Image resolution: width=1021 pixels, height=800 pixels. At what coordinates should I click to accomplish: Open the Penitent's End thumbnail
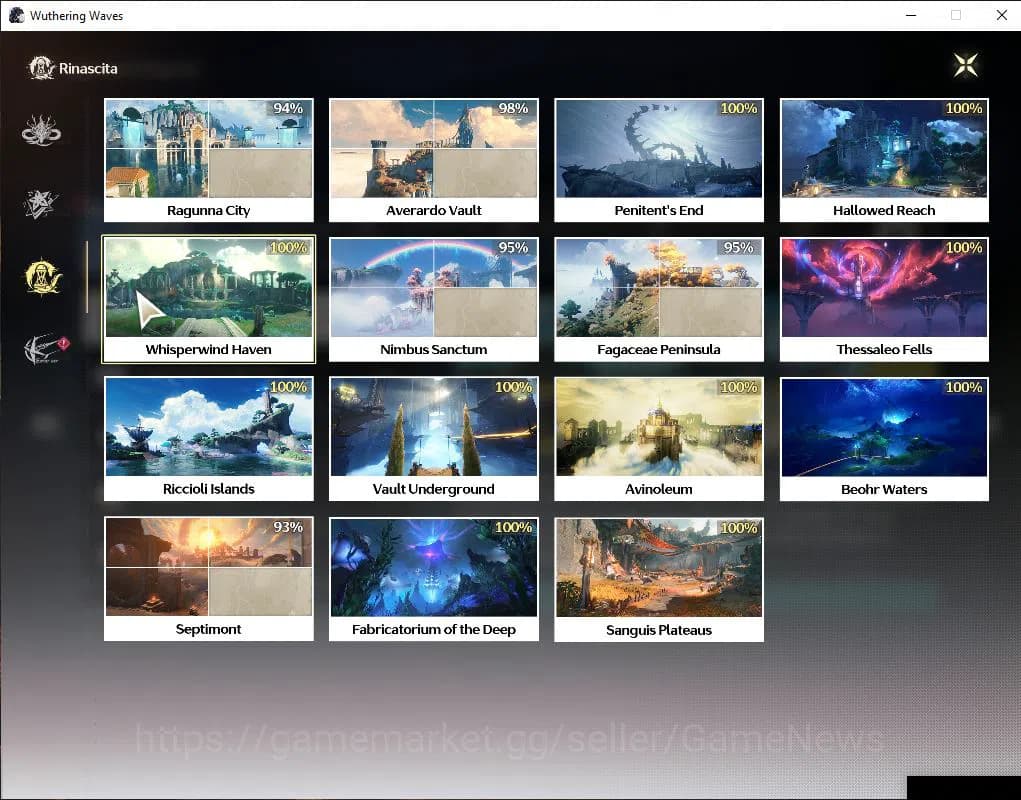click(x=659, y=149)
